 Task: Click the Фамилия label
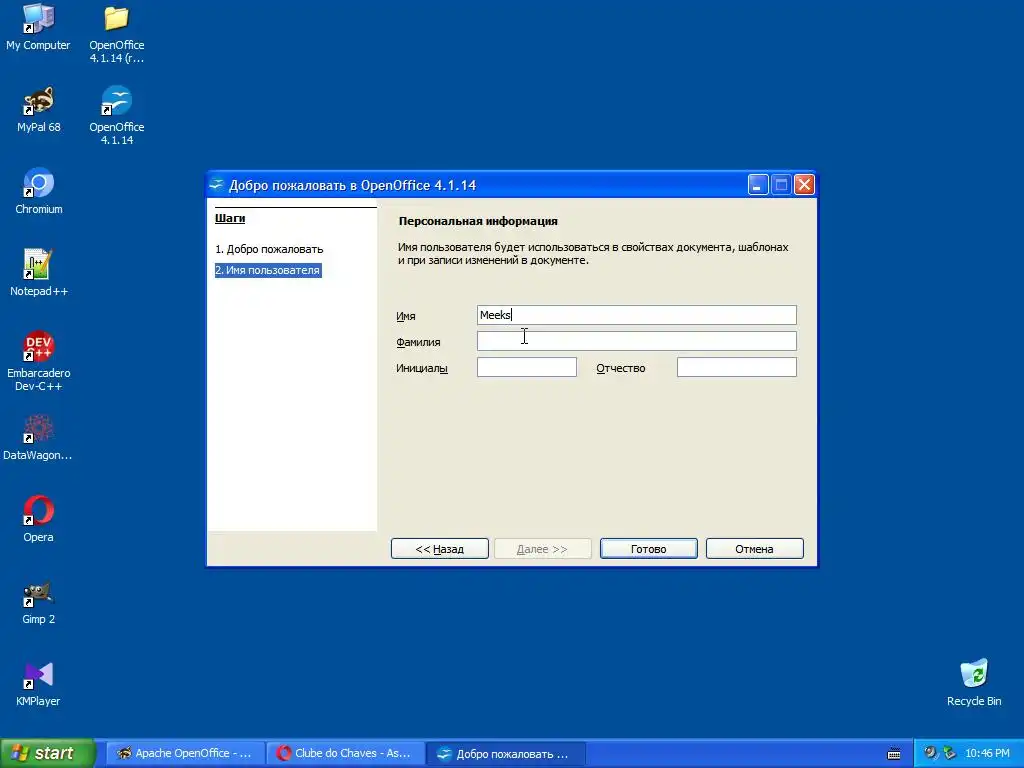[x=418, y=342]
